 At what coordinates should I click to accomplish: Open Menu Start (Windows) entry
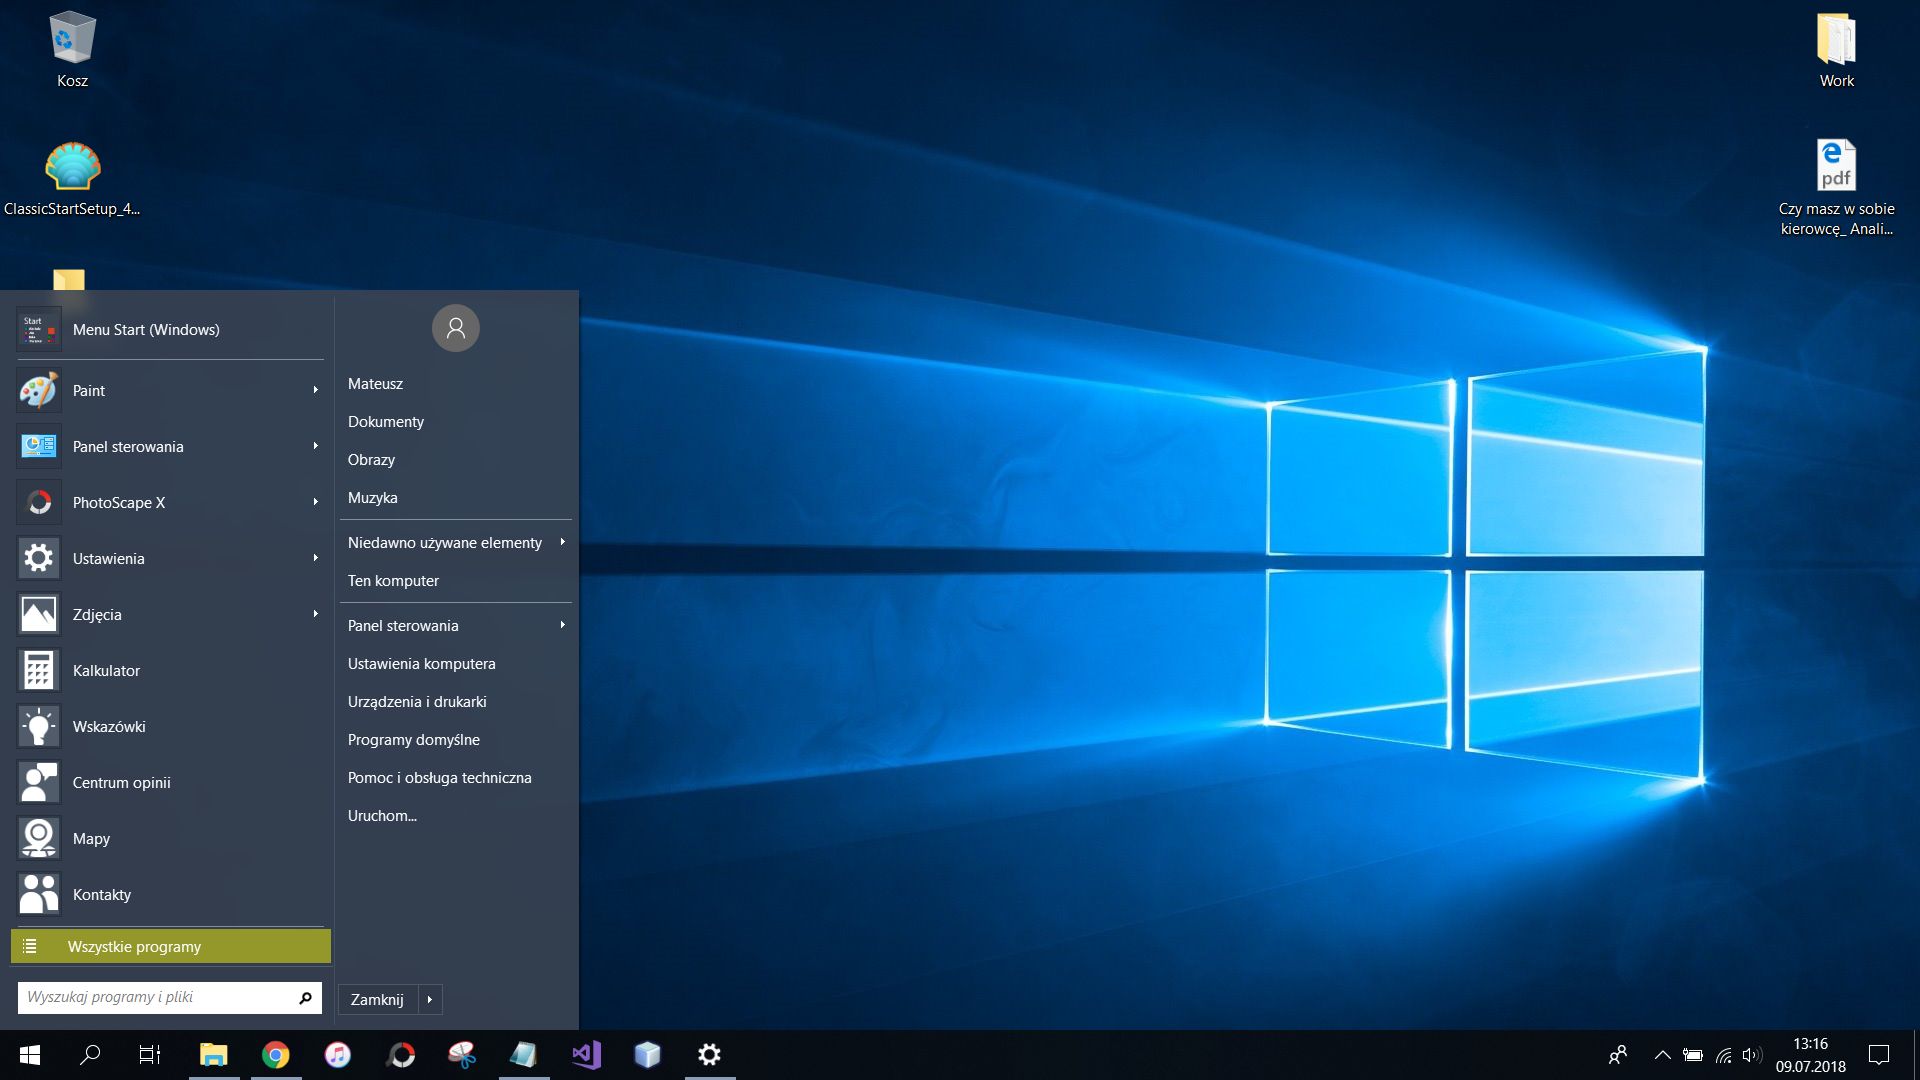pyautogui.click(x=145, y=330)
